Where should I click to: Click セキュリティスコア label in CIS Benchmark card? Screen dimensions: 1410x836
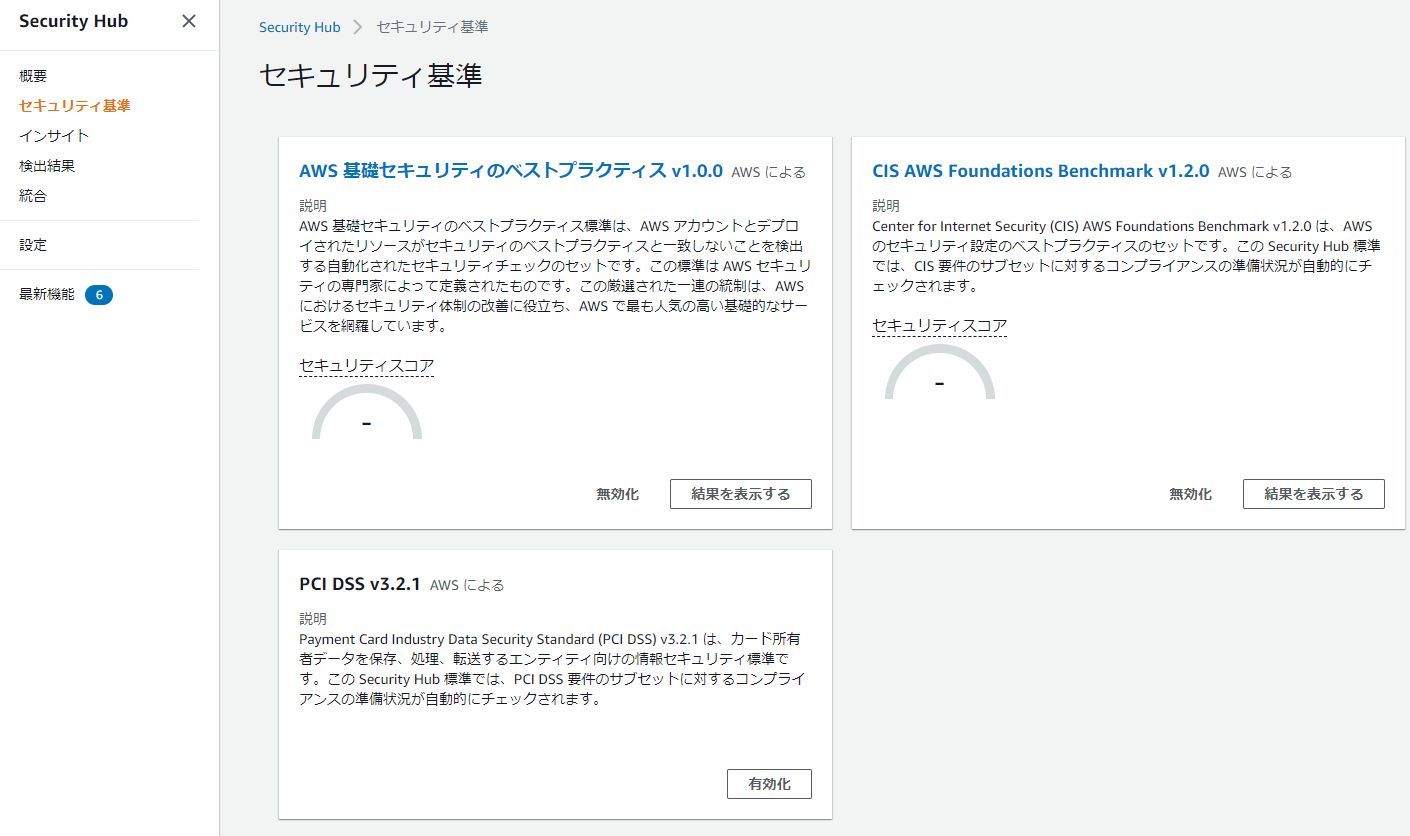(940, 326)
